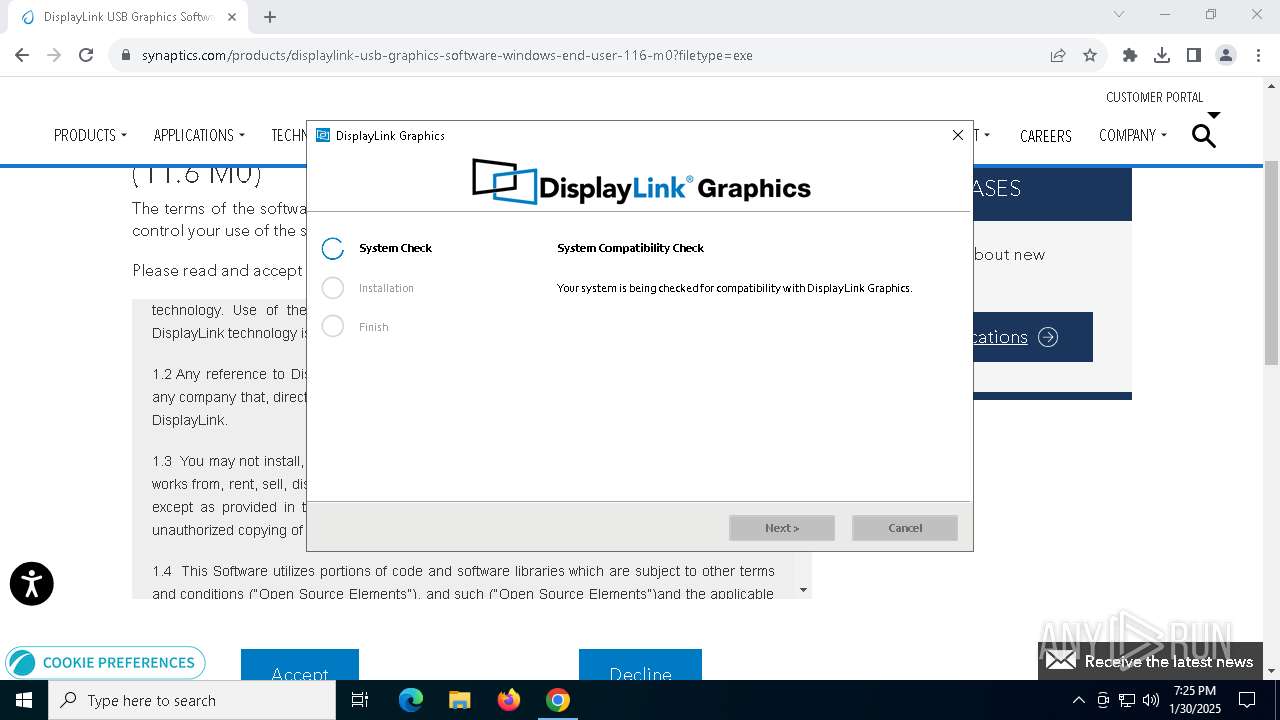Image resolution: width=1280 pixels, height=720 pixels.
Task: Open the CAREERS page
Action: click(x=1045, y=136)
